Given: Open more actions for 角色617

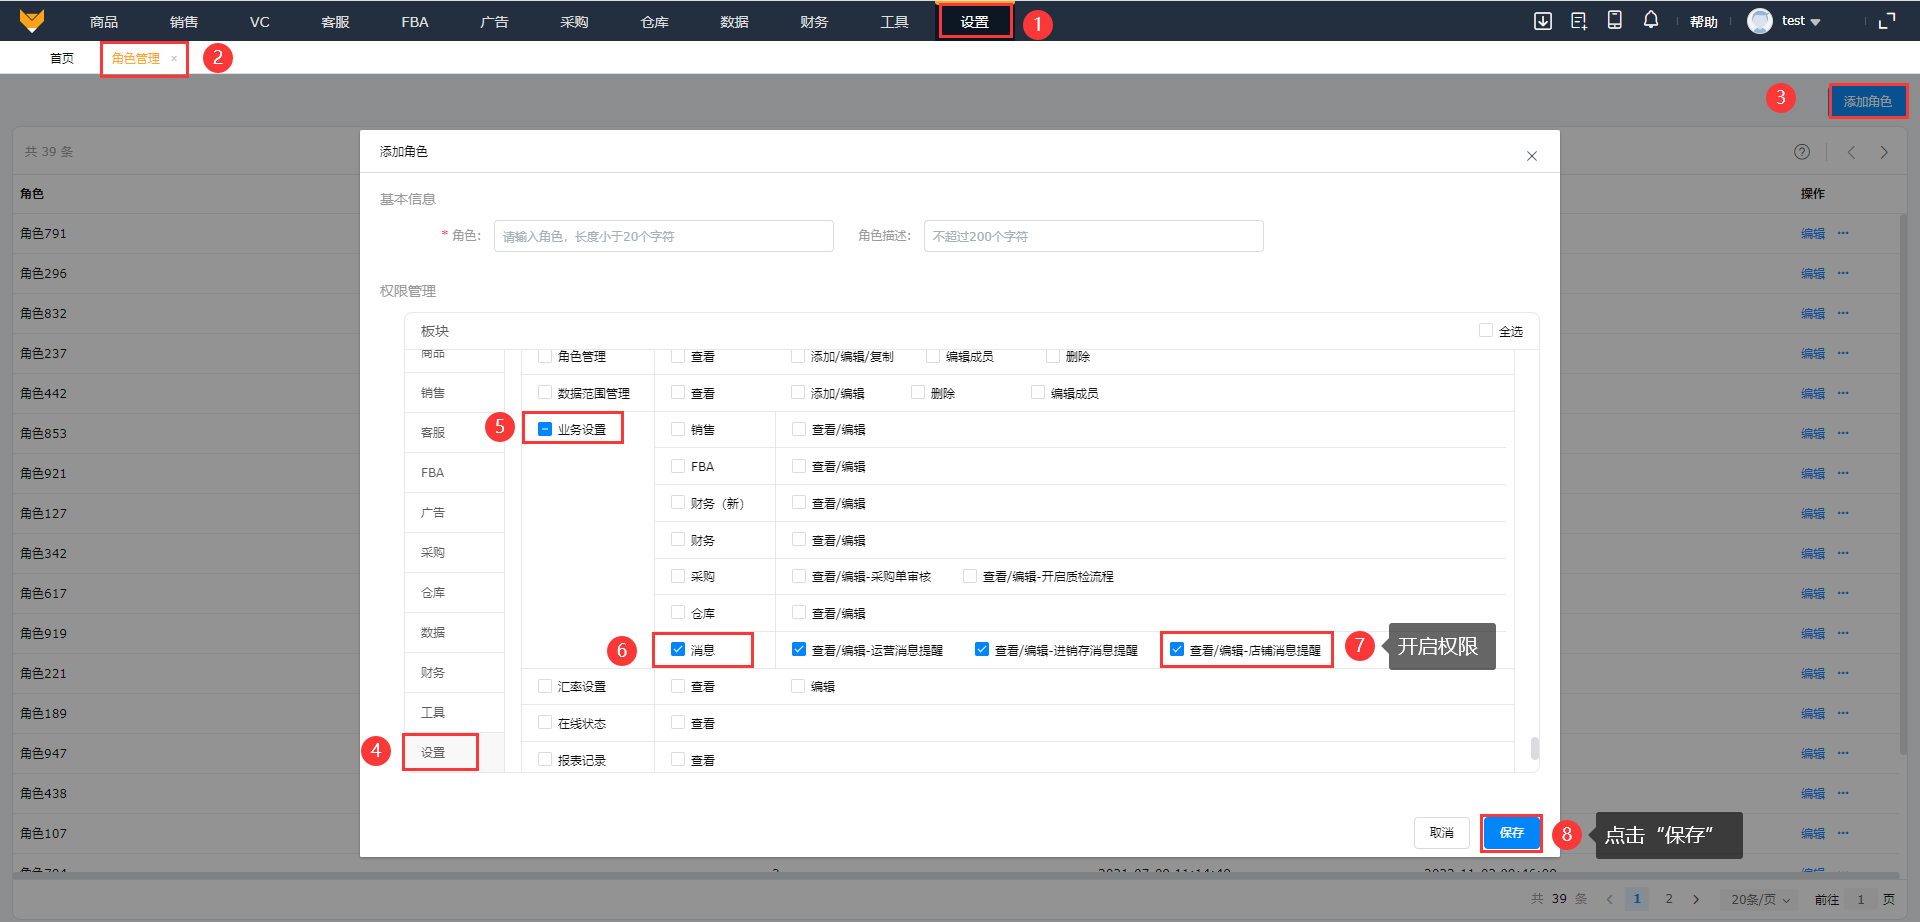Looking at the screenshot, I should (x=1843, y=593).
